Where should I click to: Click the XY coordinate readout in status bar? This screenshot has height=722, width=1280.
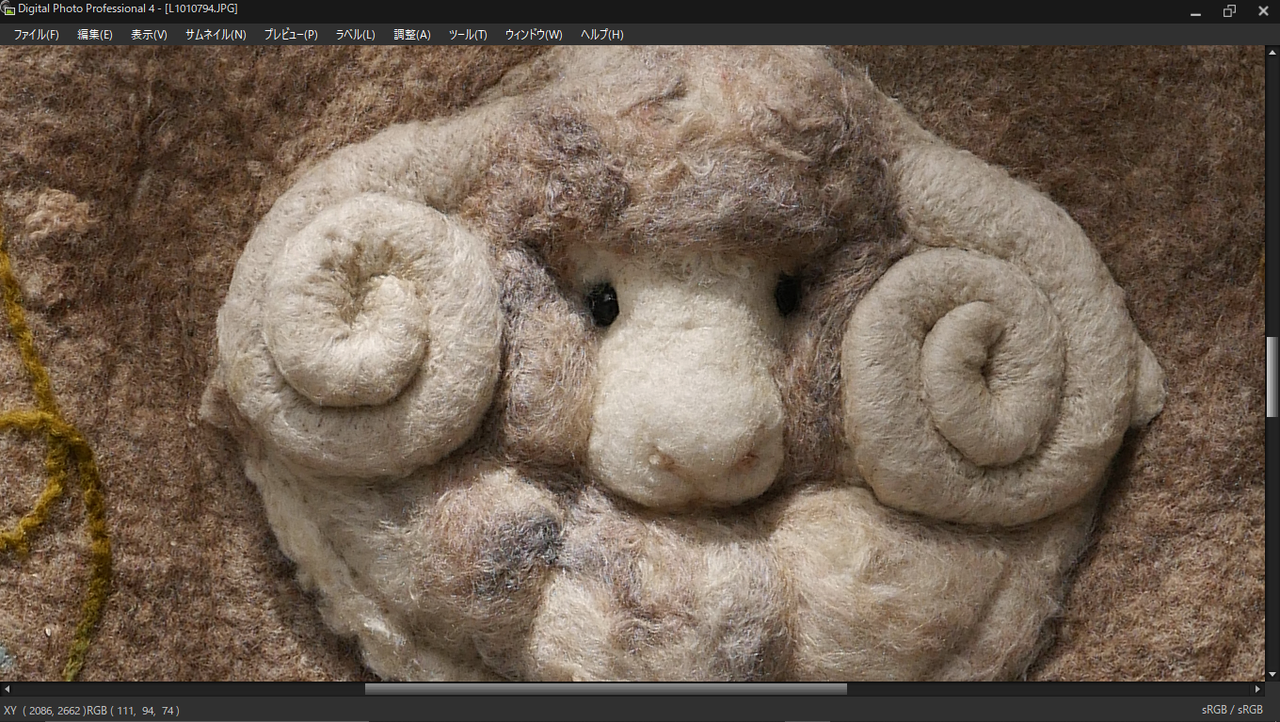[x=92, y=710]
